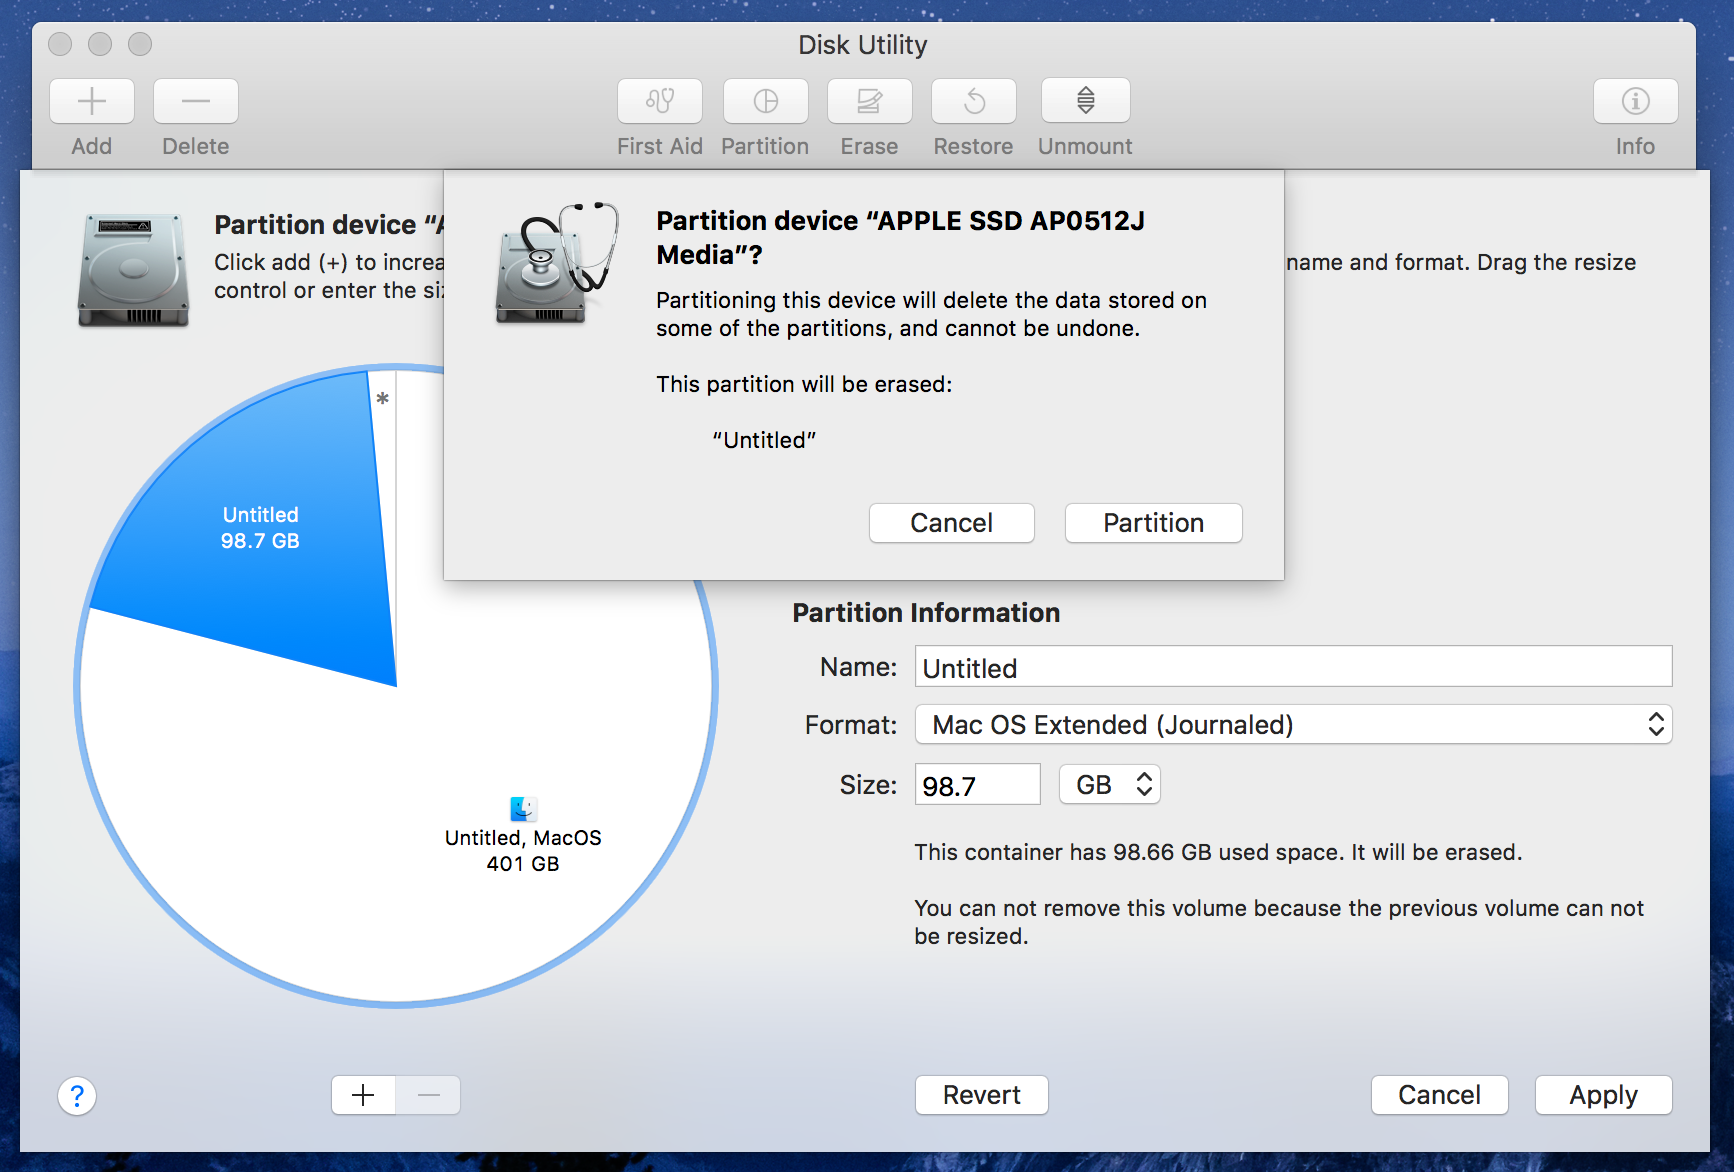Select the Partition toolbar icon
The width and height of the screenshot is (1734, 1172).
765,101
